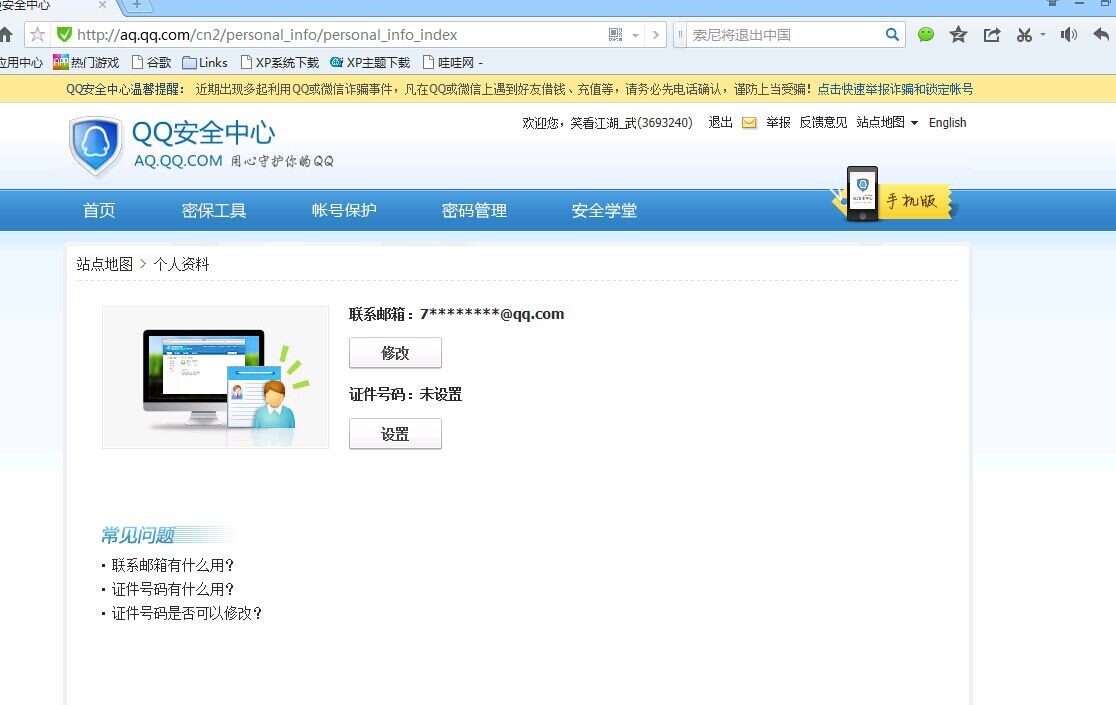Viewport: 1116px width, 705px height.
Task: Open a new tab with plus button
Action: pos(137,5)
